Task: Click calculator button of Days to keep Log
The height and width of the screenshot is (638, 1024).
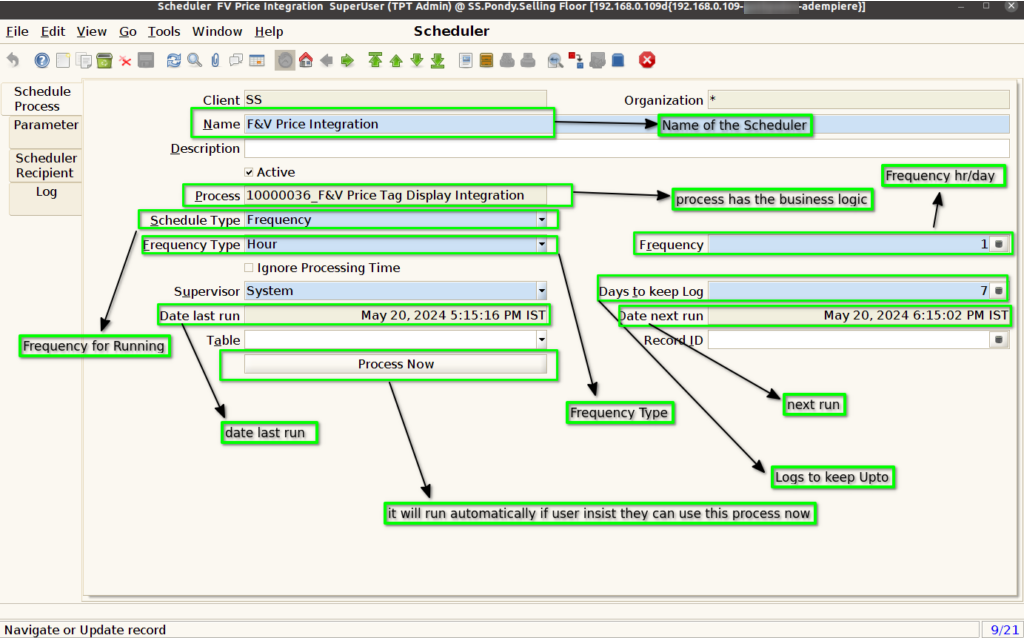Action: click(999, 291)
